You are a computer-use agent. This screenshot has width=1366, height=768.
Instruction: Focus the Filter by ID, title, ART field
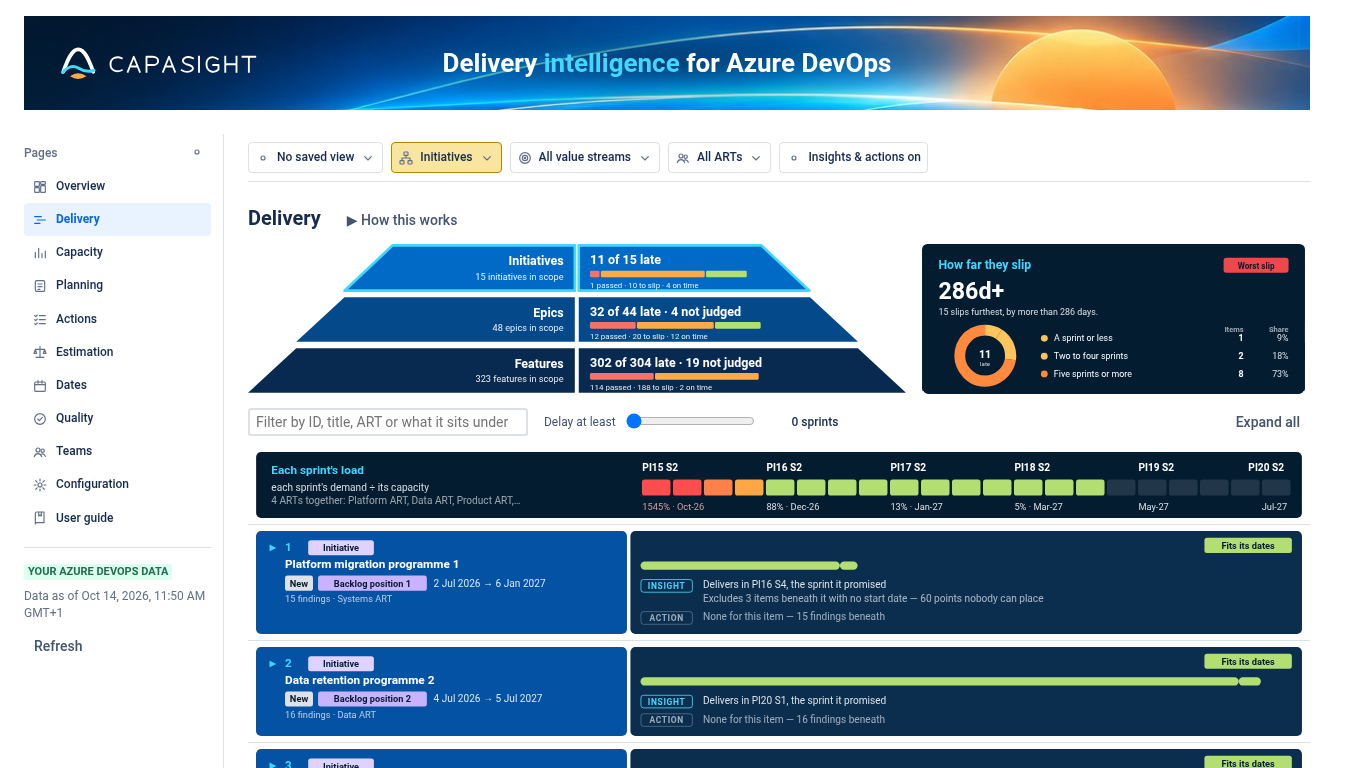(388, 422)
